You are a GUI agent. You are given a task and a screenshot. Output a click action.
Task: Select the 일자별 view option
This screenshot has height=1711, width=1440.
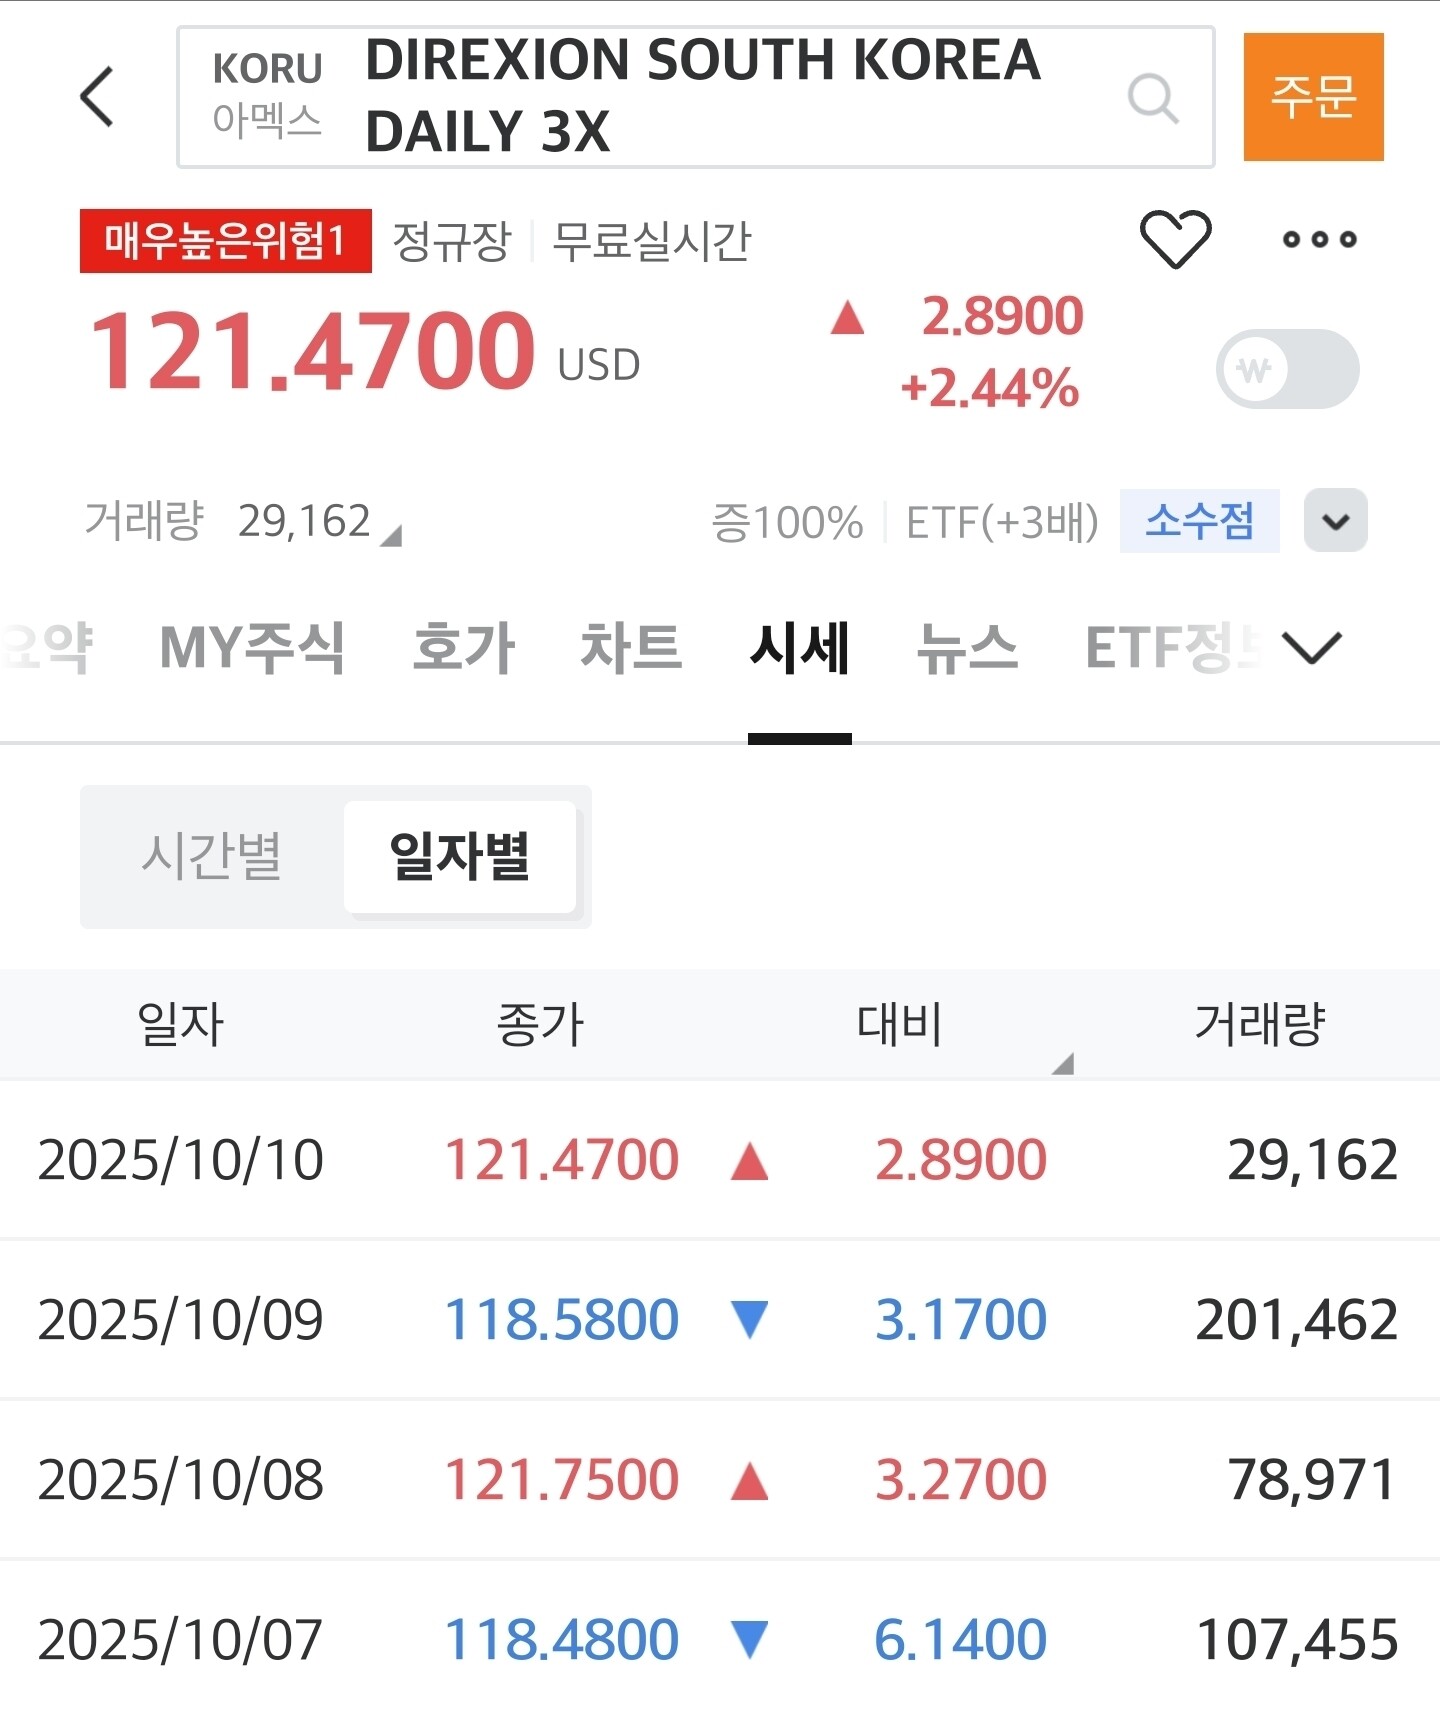pos(460,857)
